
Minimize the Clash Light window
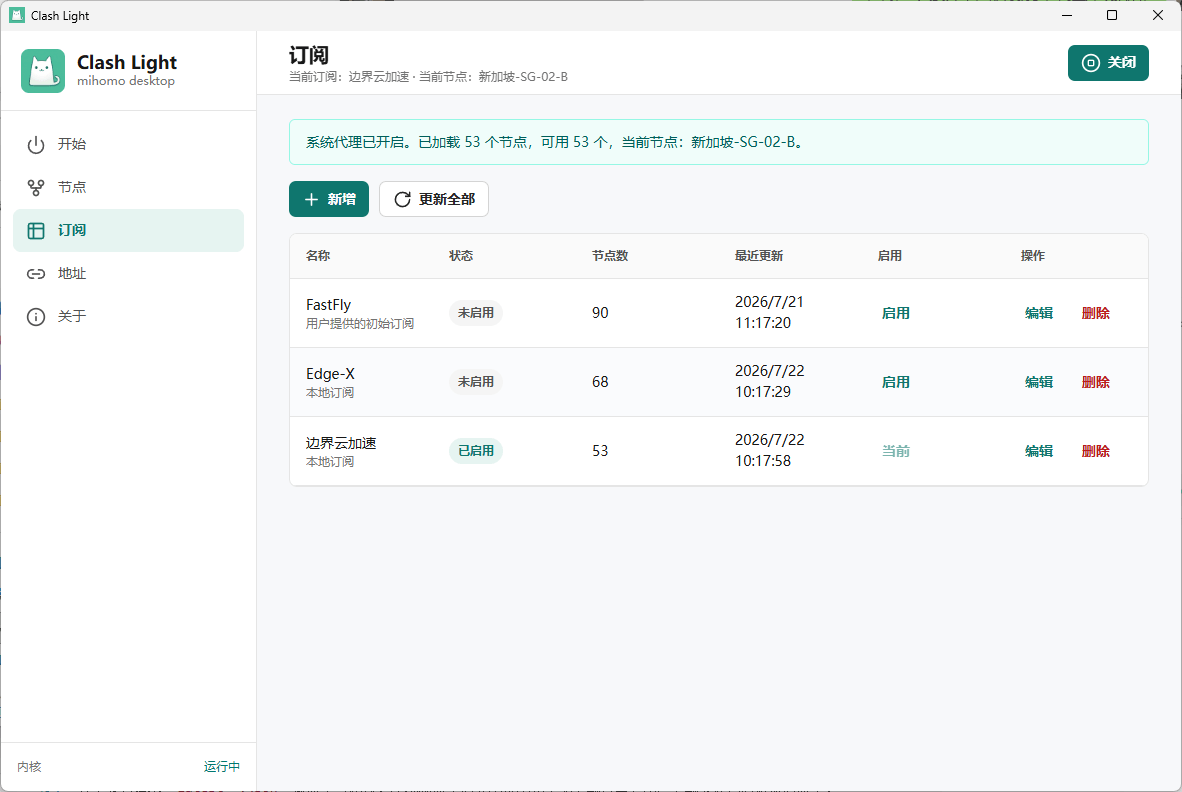[x=1067, y=15]
